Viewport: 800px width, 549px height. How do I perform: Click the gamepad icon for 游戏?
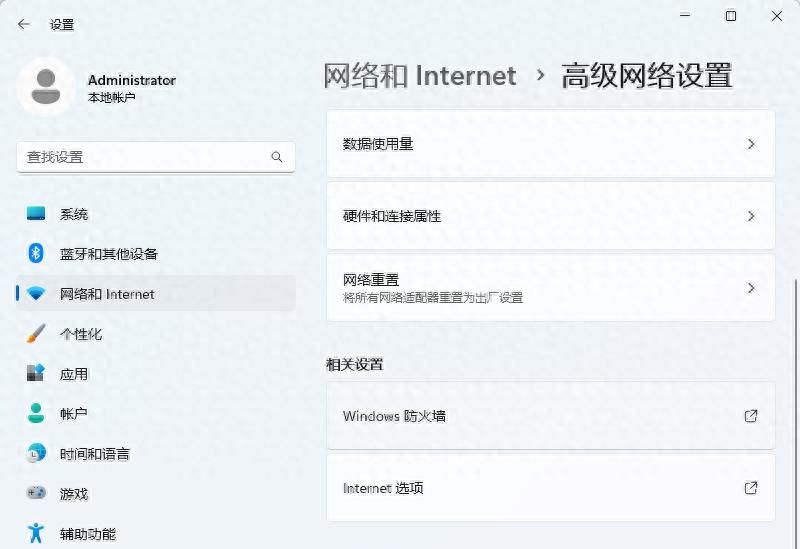[36, 493]
